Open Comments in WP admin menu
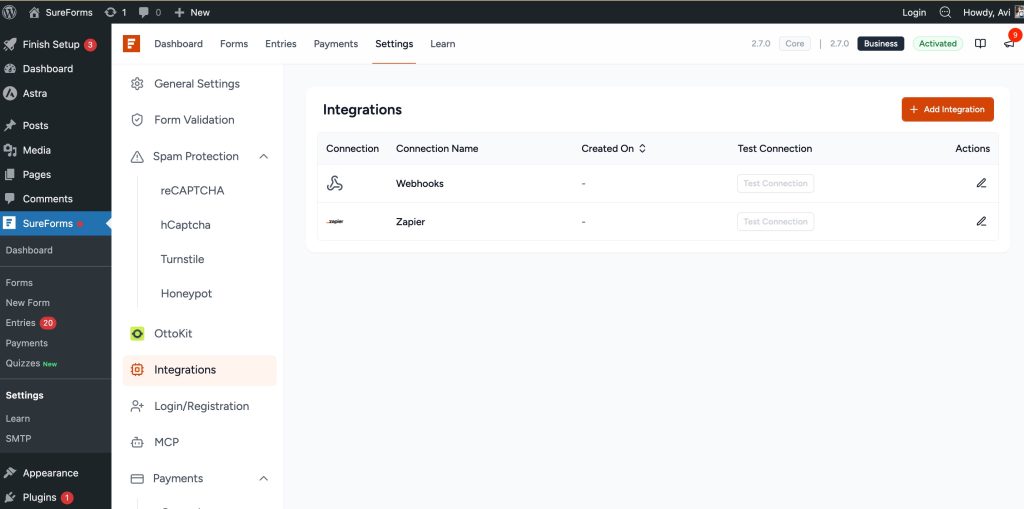1024x509 pixels. 48,199
